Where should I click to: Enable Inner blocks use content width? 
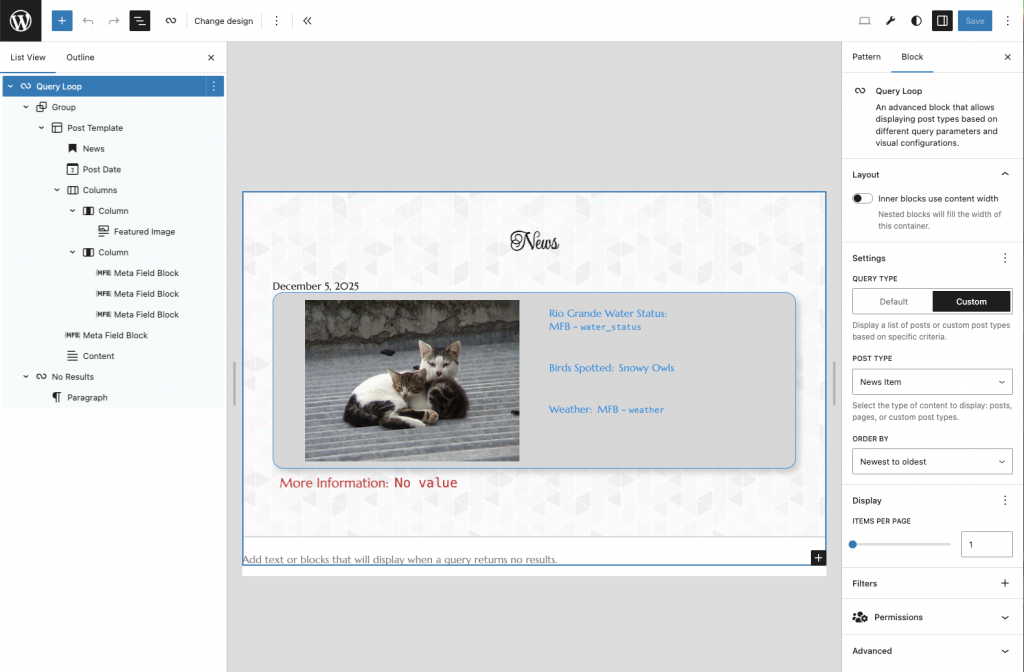click(863, 198)
